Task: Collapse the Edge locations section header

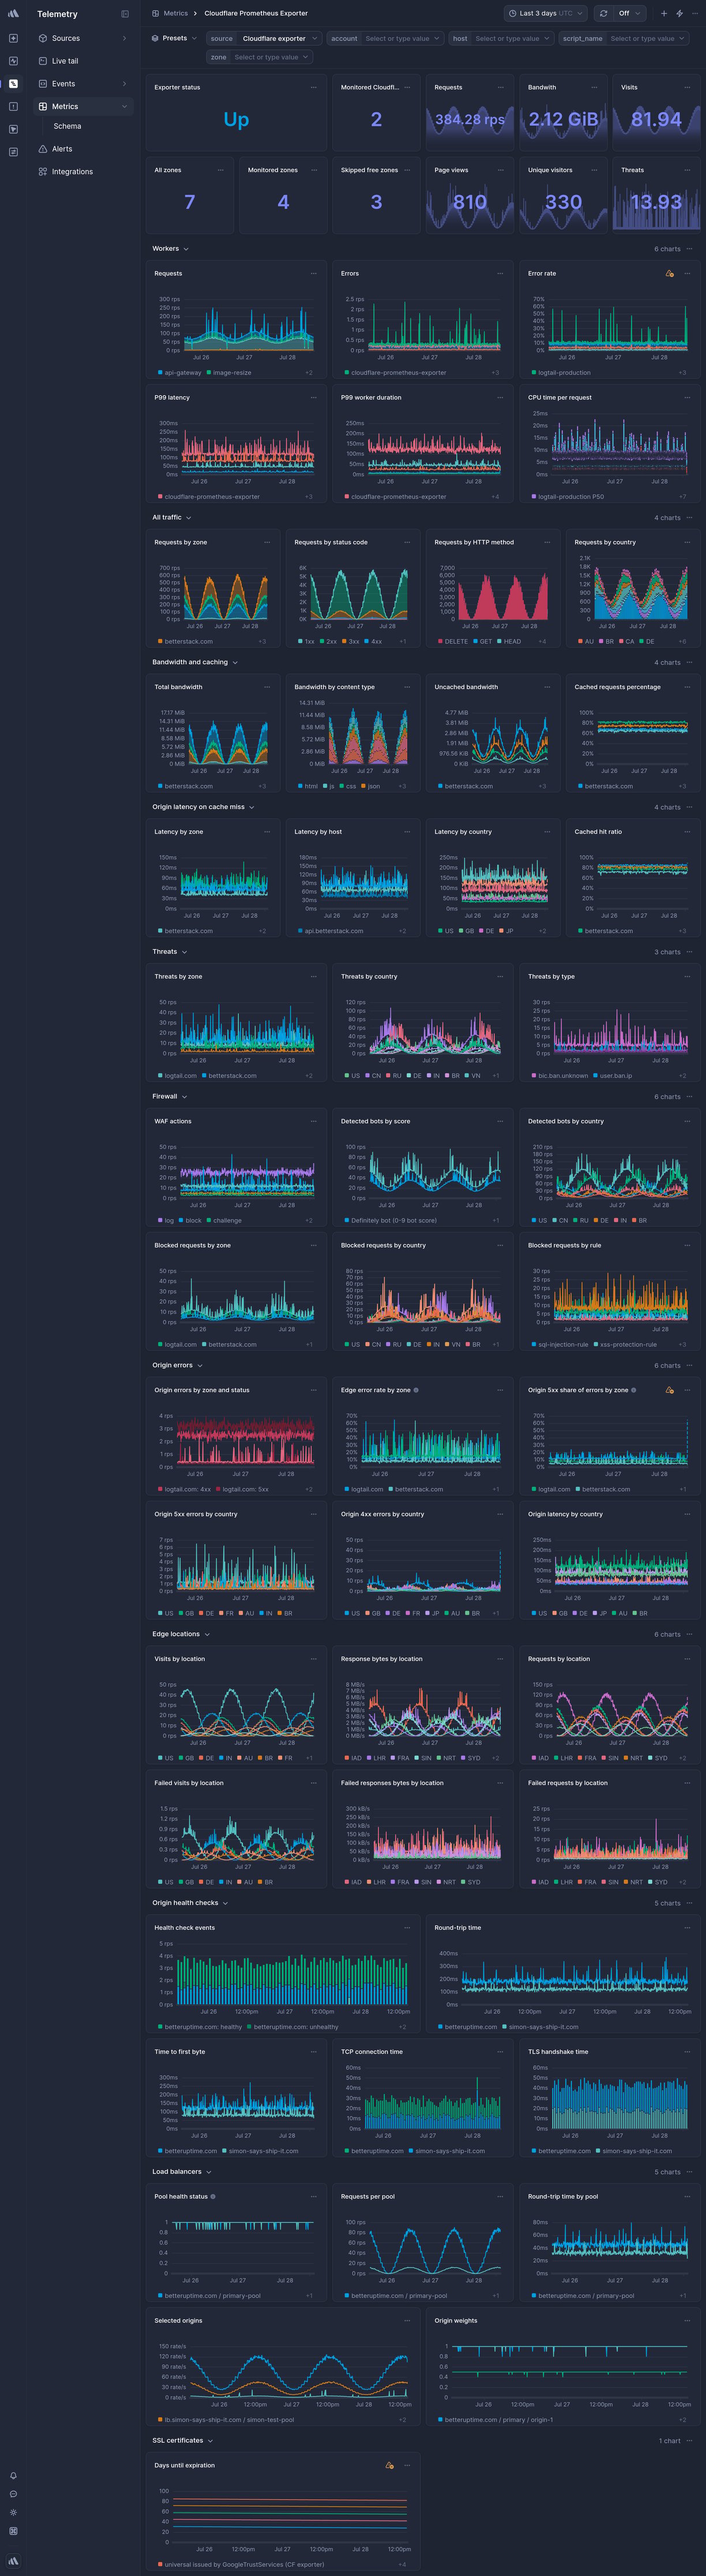Action: tap(181, 1635)
